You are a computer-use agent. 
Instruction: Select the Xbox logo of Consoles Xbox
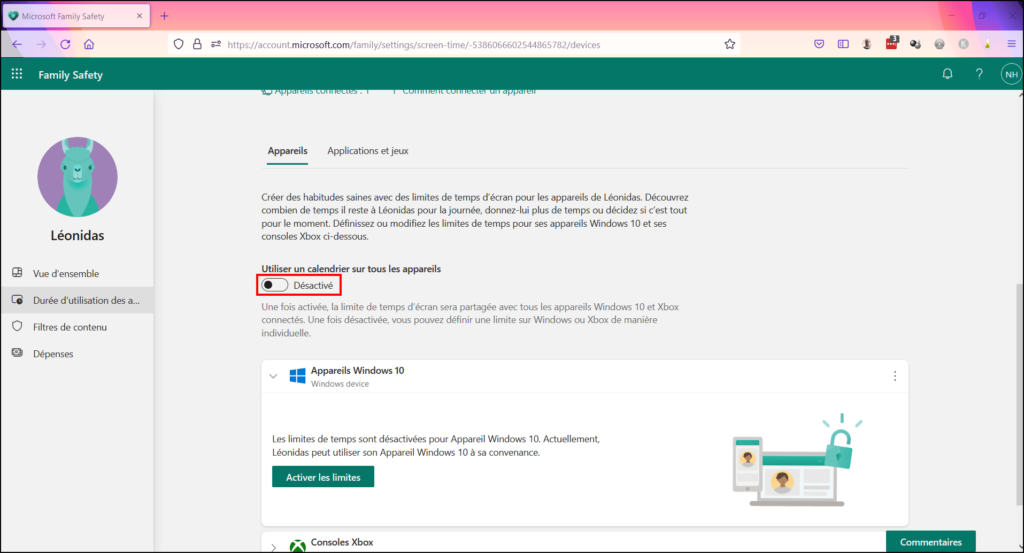[x=298, y=545]
